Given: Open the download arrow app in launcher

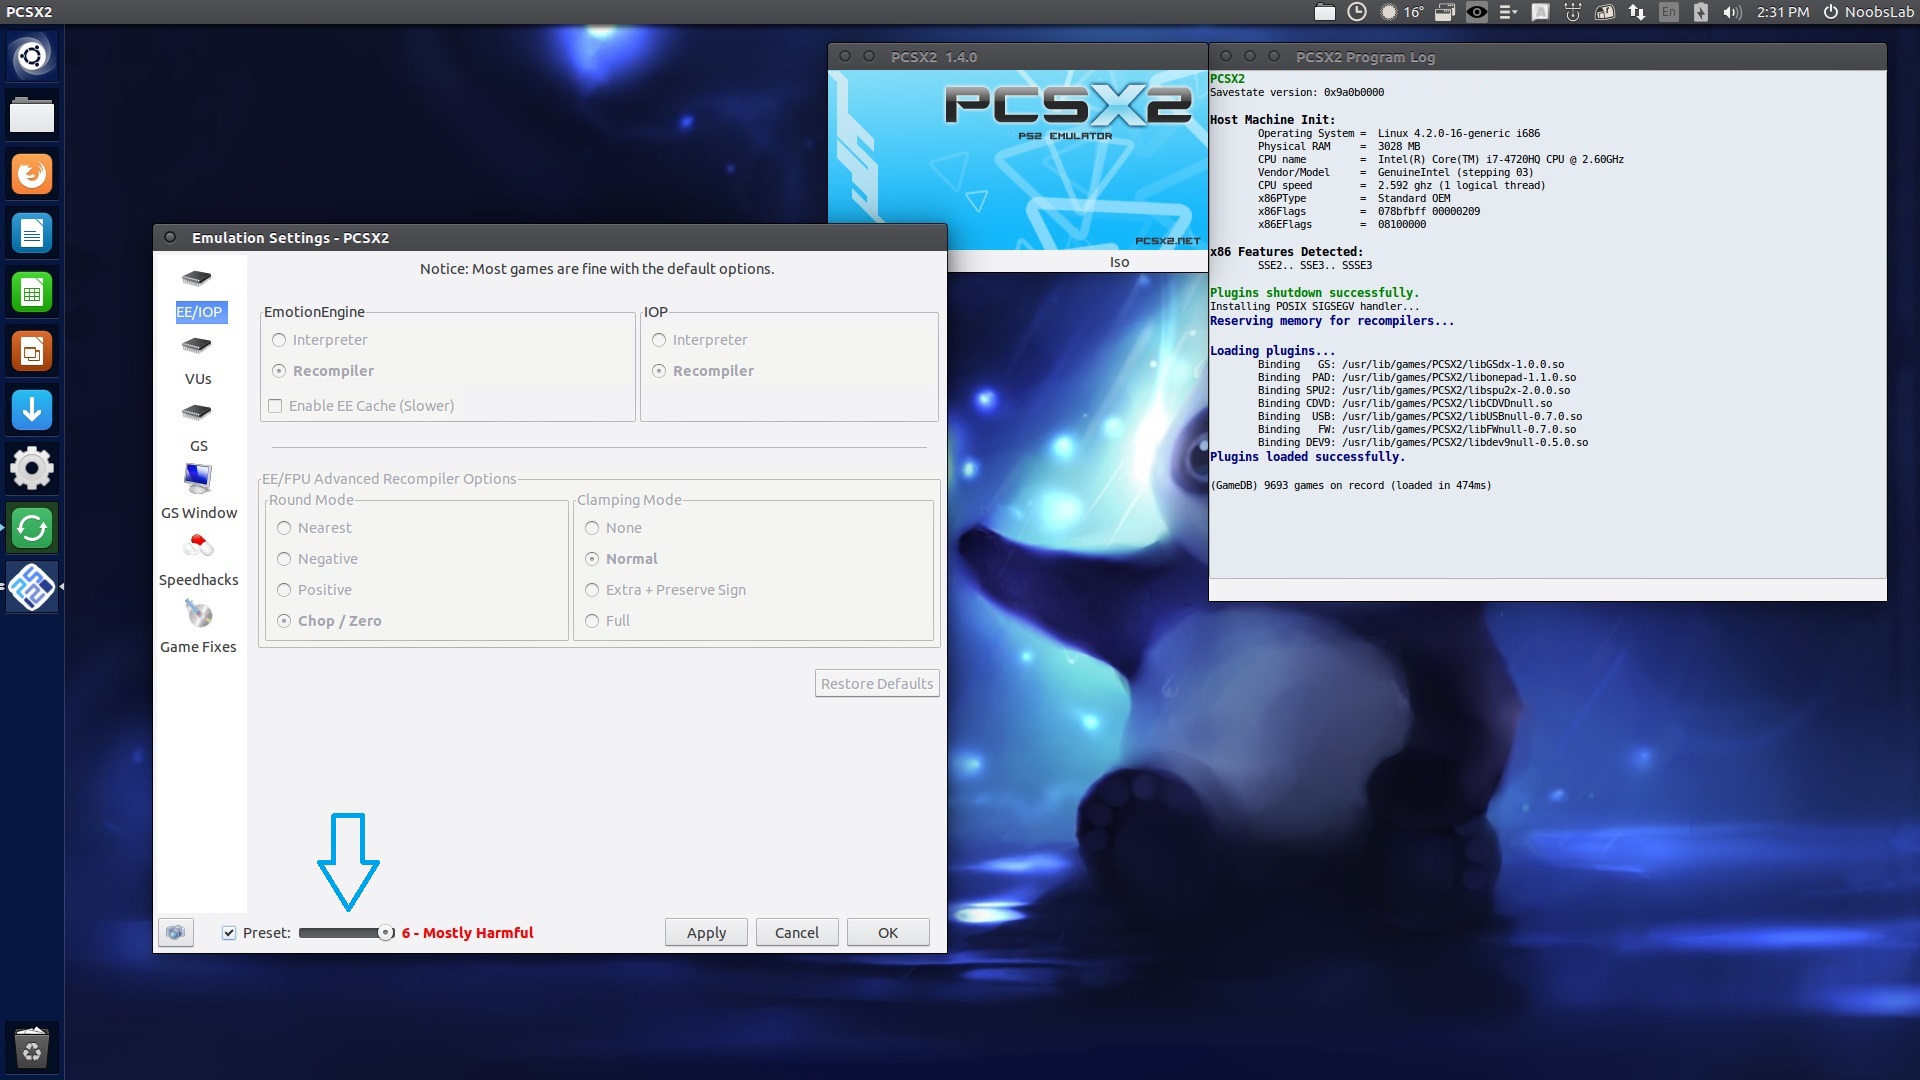Looking at the screenshot, I should 32,410.
